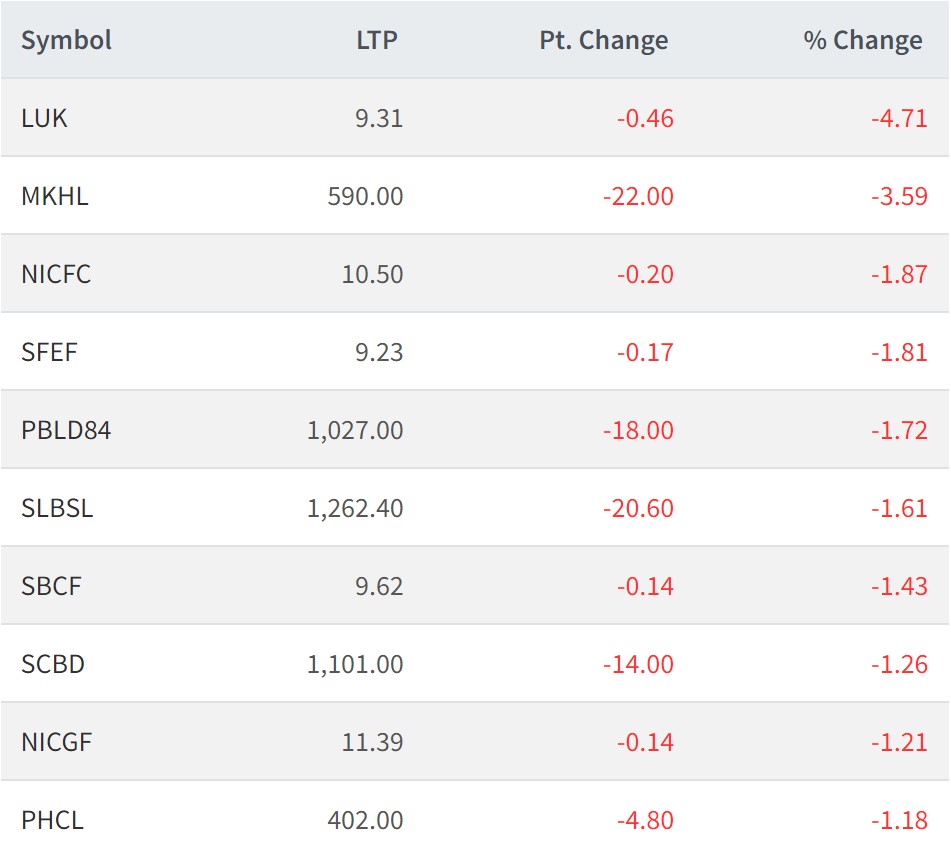The height and width of the screenshot is (854, 951).
Task: Sort by the LTP column header
Action: 376,41
